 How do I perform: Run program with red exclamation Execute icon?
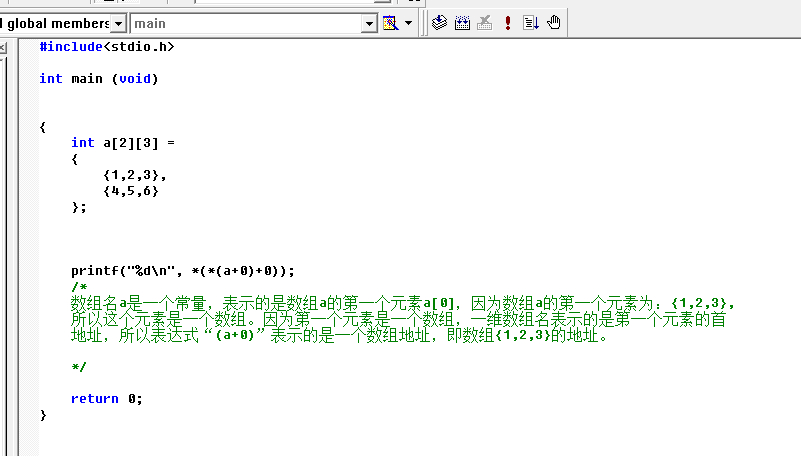[x=508, y=23]
